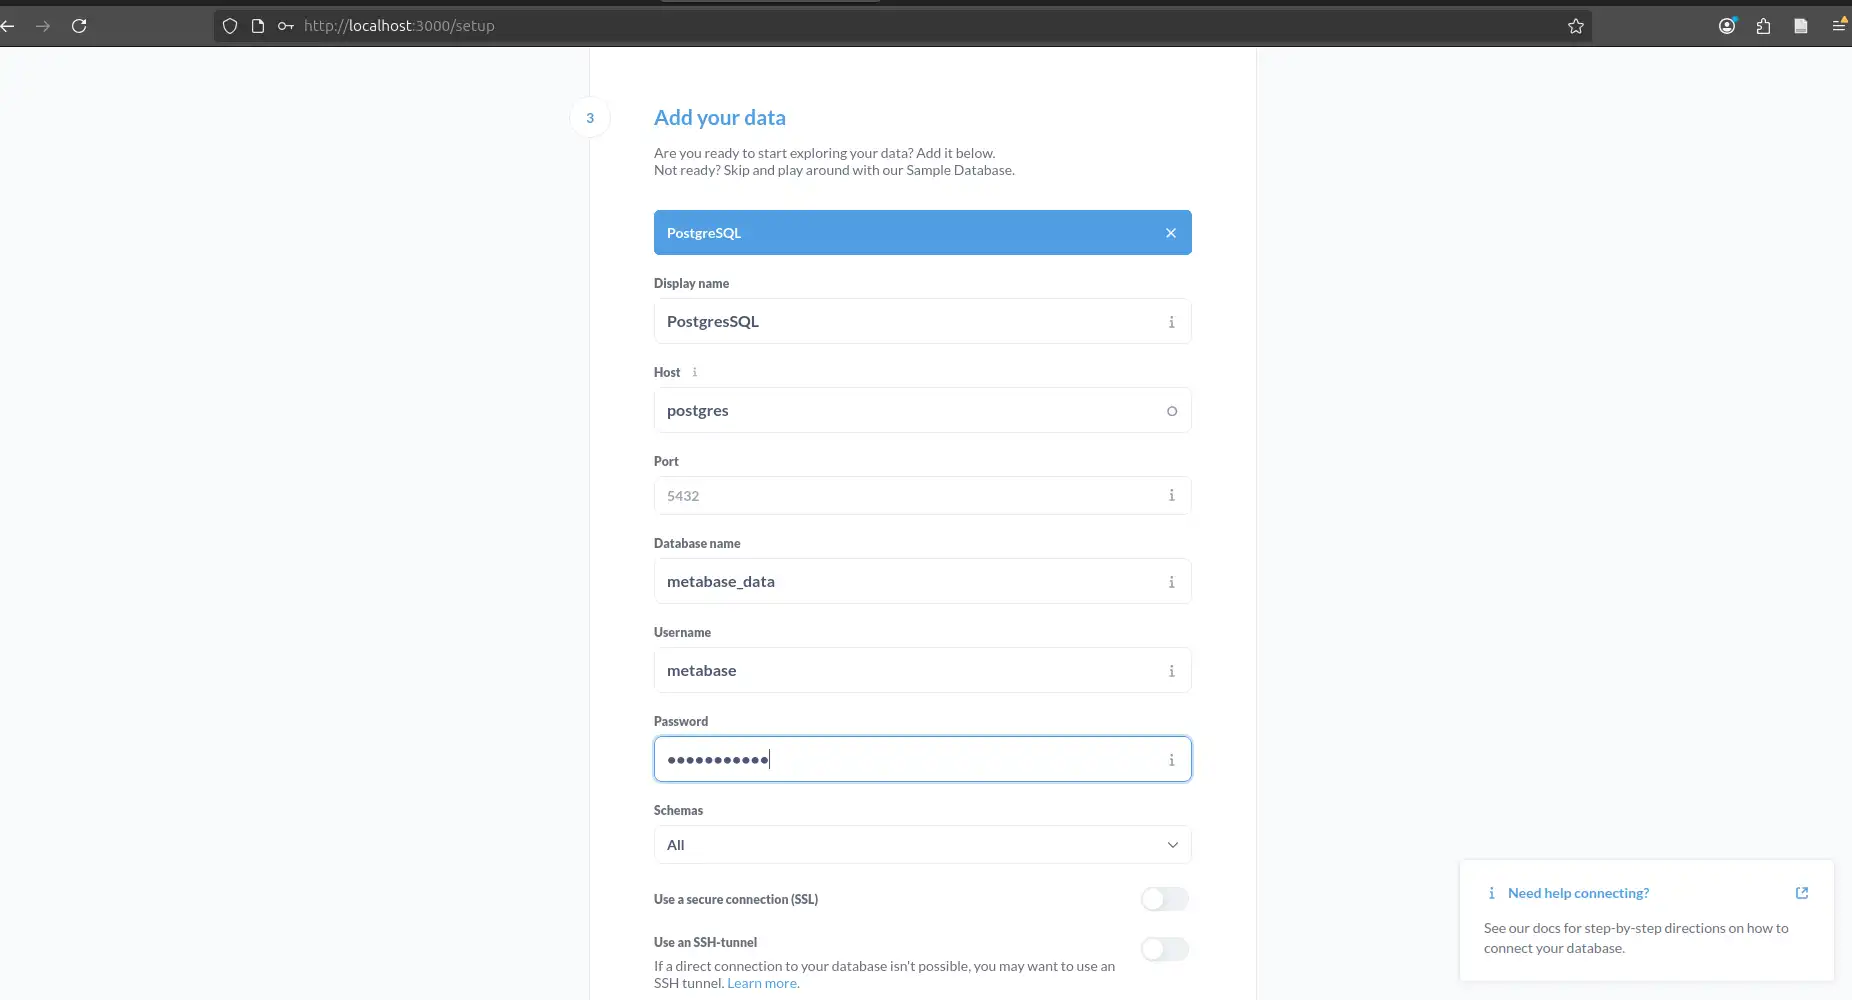Image resolution: width=1852 pixels, height=1000 pixels.
Task: Click the help card text about step-by-step directions
Action: click(1636, 938)
